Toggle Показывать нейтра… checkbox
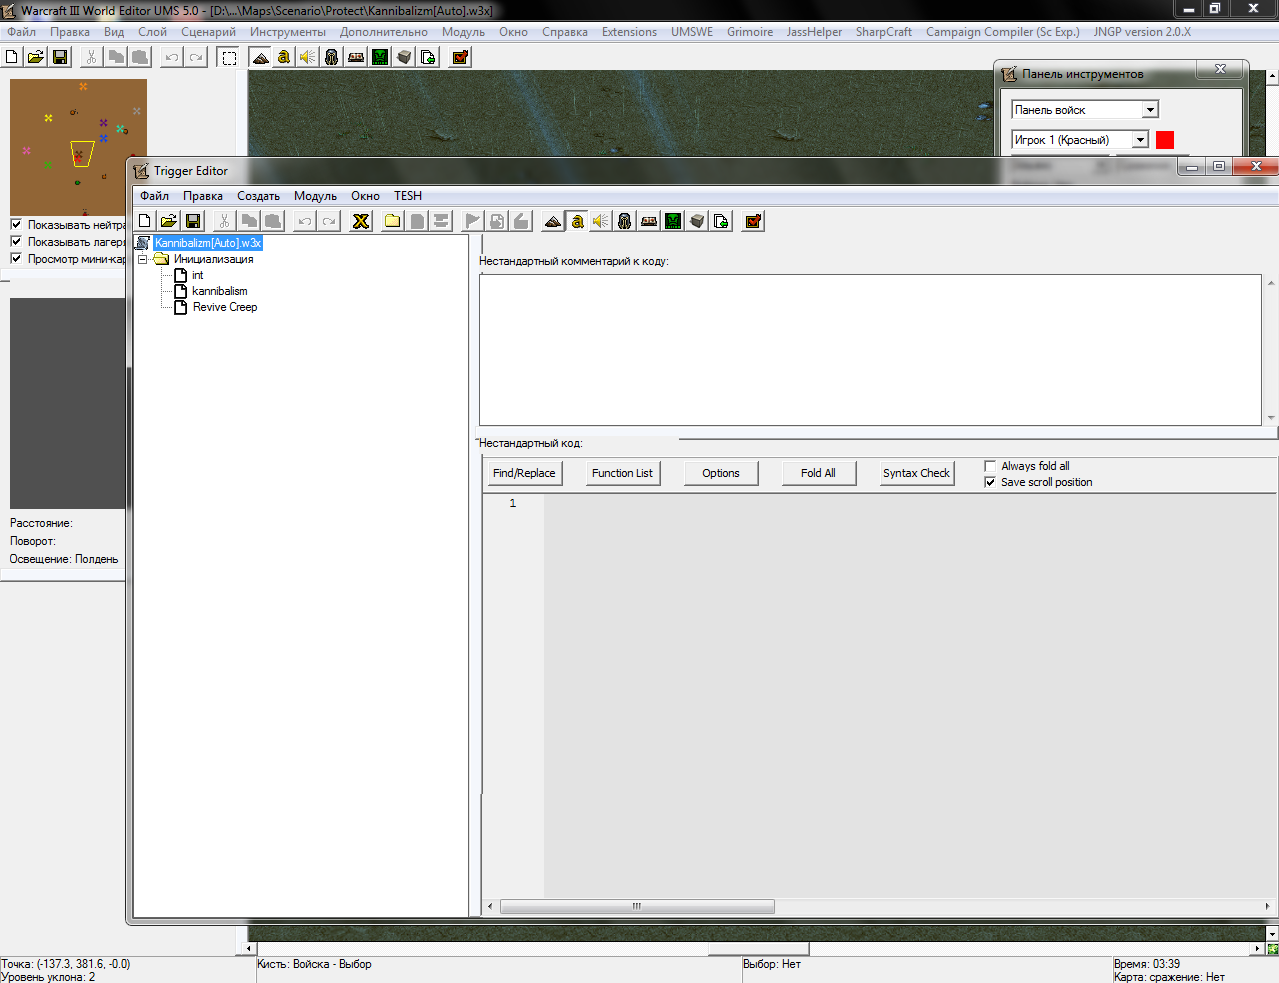 (x=16, y=224)
